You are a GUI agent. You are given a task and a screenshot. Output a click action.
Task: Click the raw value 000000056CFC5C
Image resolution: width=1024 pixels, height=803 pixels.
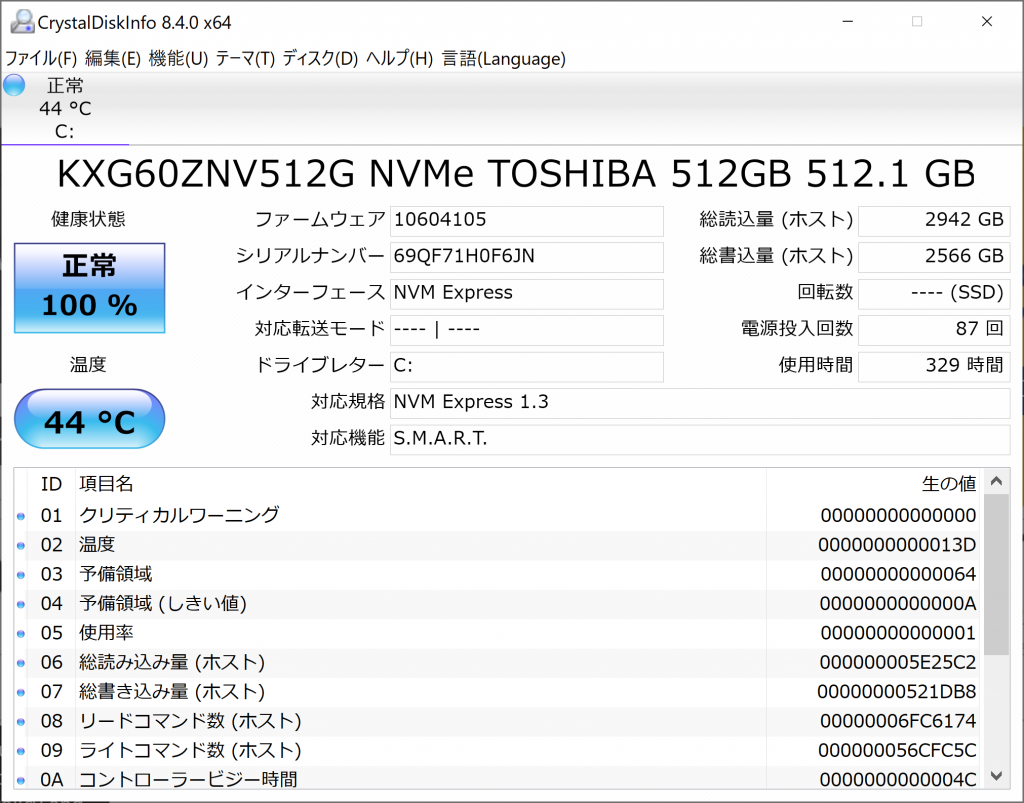click(897, 751)
